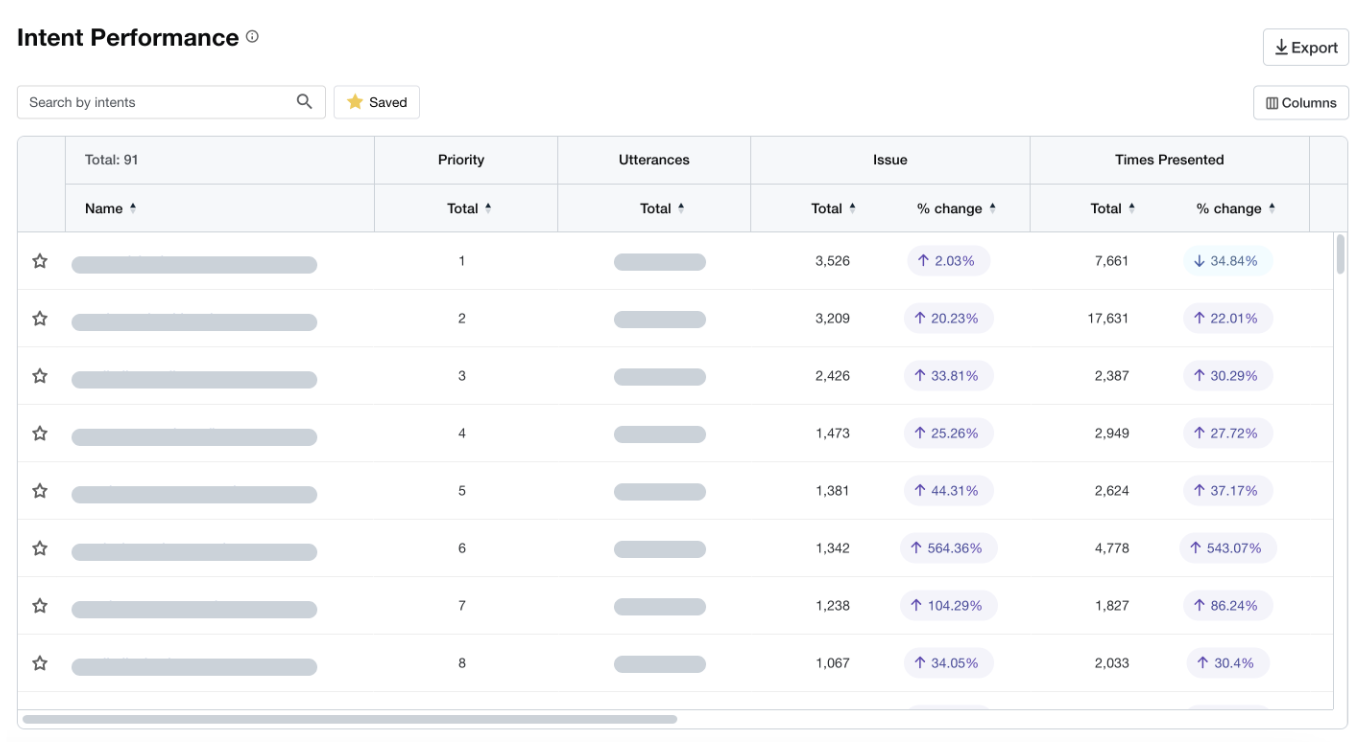Mark priority 6 row with star
Viewport: 1366px width, 742px height.
40,548
